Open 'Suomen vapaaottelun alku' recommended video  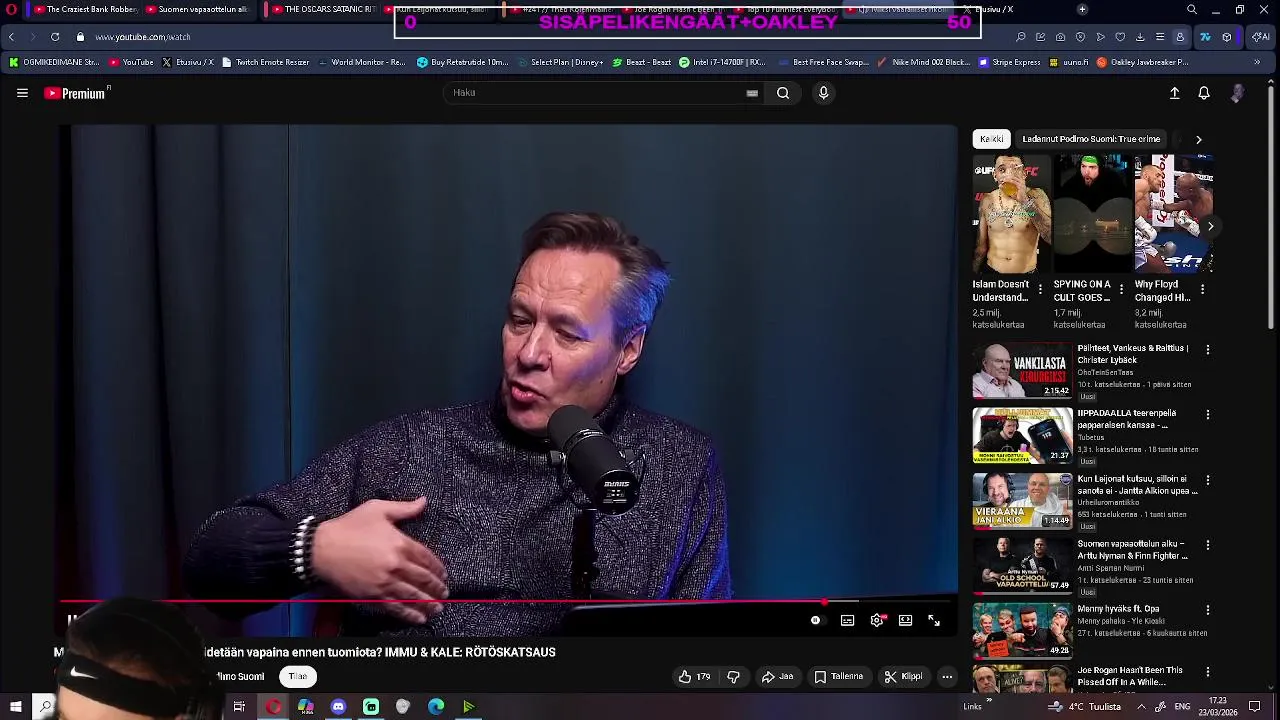coord(1131,550)
